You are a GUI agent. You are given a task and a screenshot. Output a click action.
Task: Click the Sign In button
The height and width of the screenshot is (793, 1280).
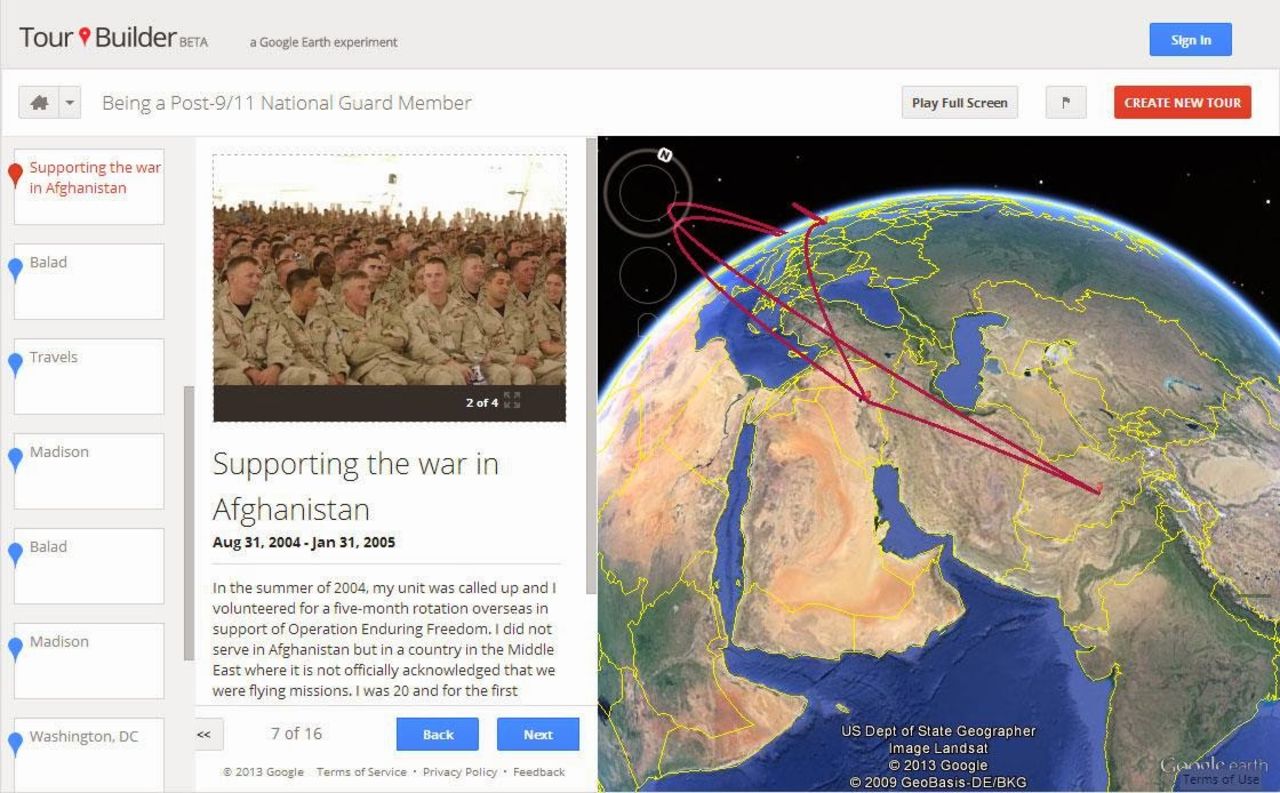coord(1190,39)
